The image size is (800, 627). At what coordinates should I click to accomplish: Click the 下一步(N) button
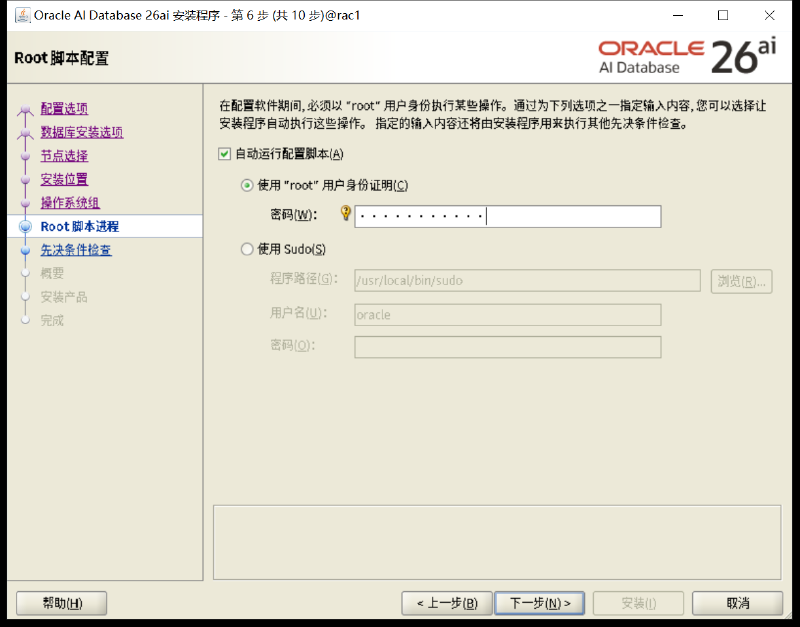point(540,604)
